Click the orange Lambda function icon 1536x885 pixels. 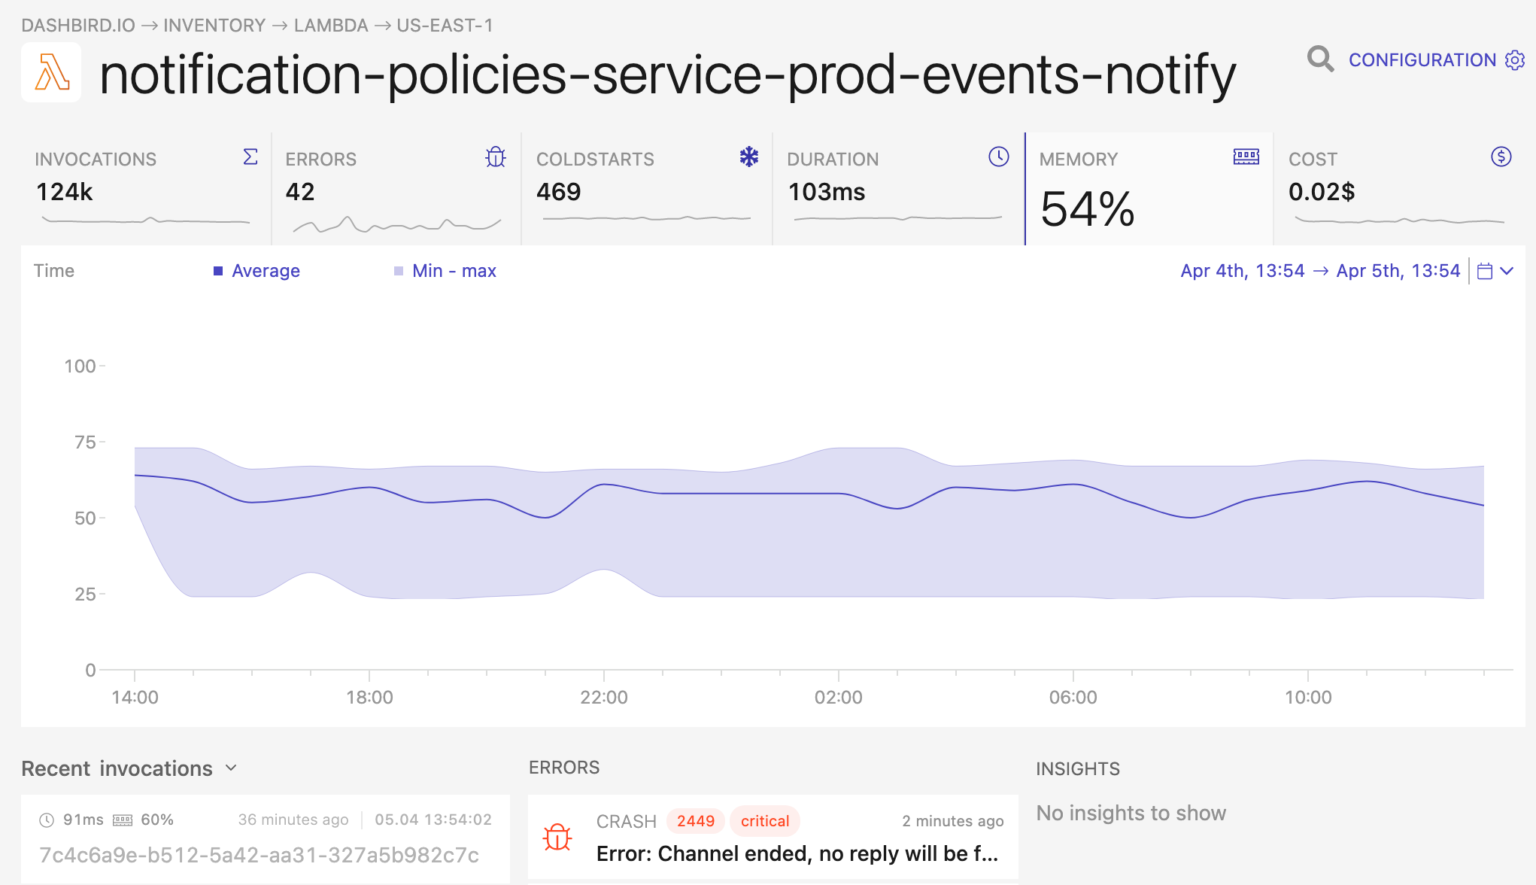tap(52, 73)
